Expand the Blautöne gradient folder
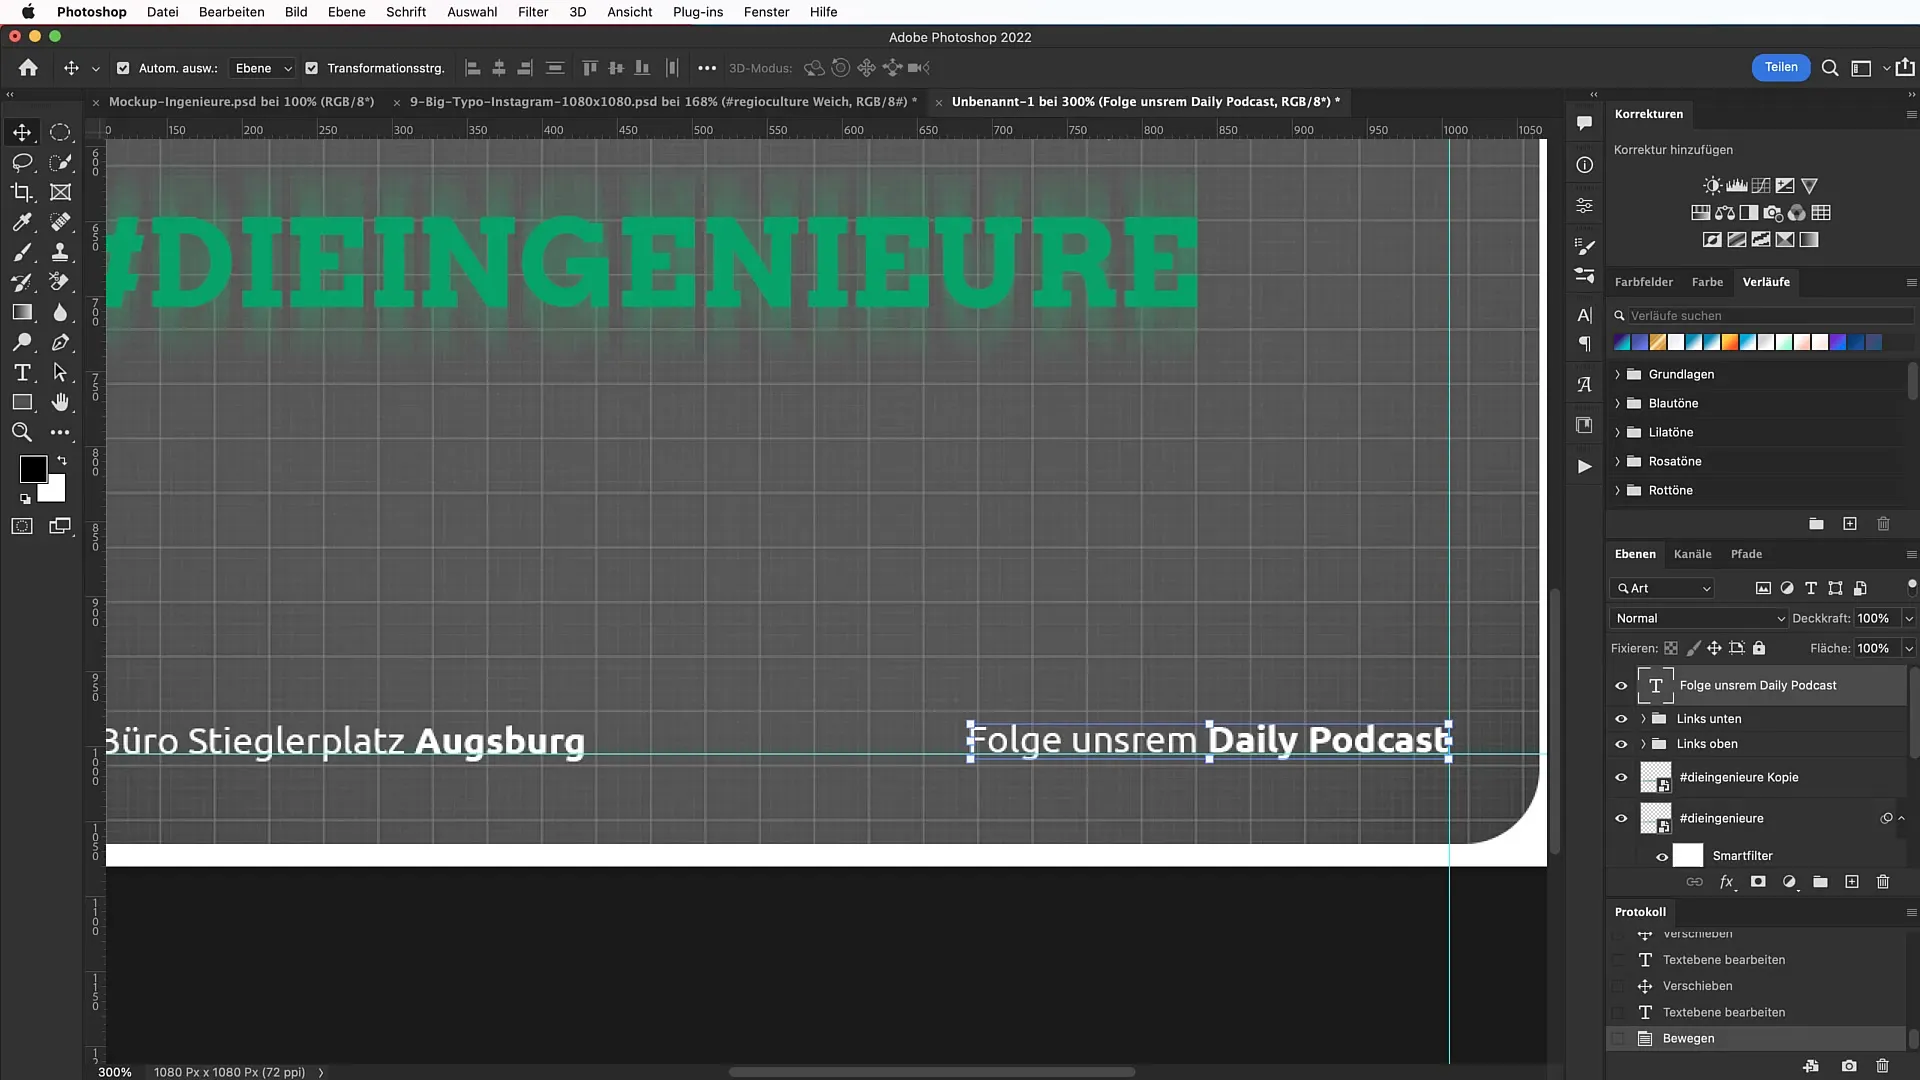The height and width of the screenshot is (1080, 1920). pos(1618,402)
